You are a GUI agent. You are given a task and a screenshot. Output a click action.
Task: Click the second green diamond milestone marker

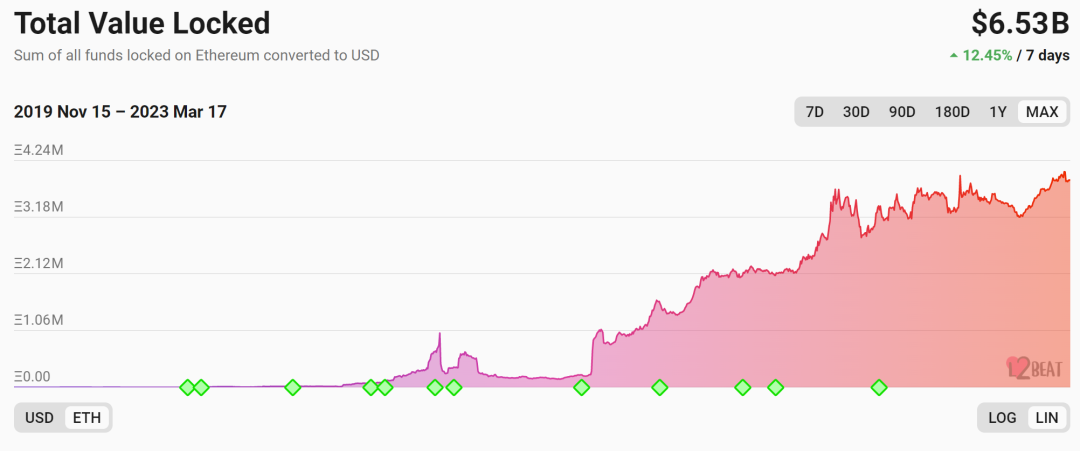pyautogui.click(x=200, y=388)
